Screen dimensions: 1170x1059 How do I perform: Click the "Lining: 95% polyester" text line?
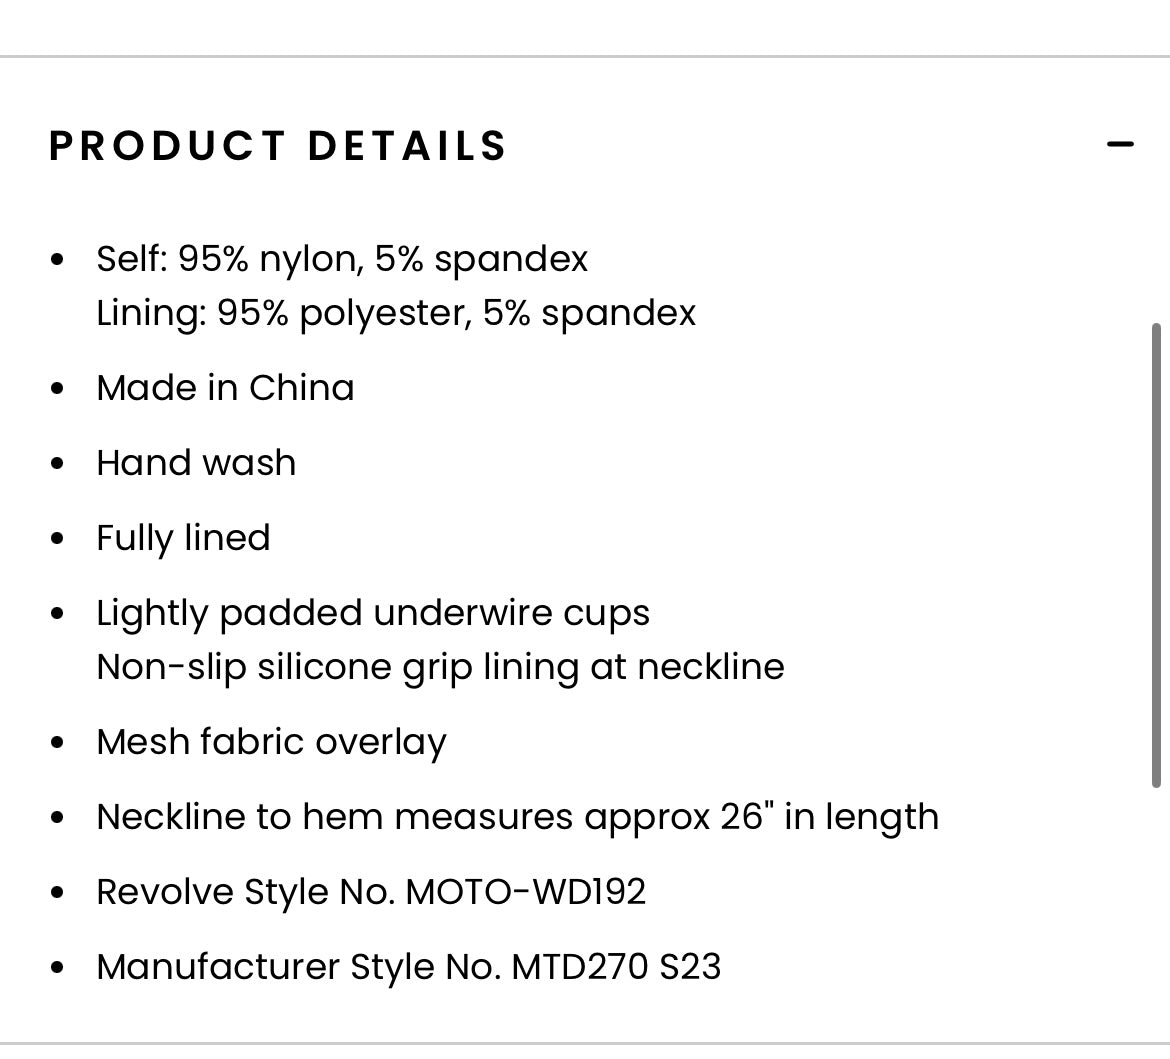click(396, 313)
